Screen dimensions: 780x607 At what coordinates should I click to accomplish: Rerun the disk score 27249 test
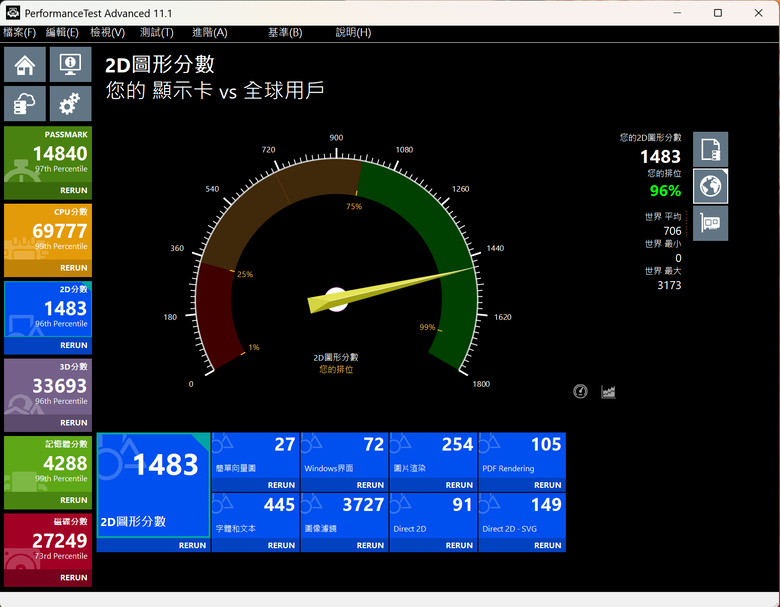(74, 578)
